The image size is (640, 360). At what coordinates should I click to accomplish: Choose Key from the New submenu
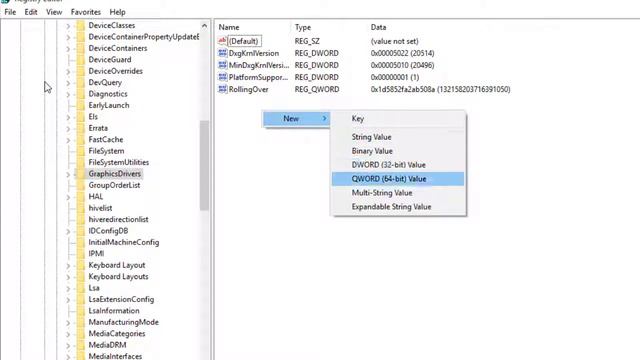pos(398,119)
